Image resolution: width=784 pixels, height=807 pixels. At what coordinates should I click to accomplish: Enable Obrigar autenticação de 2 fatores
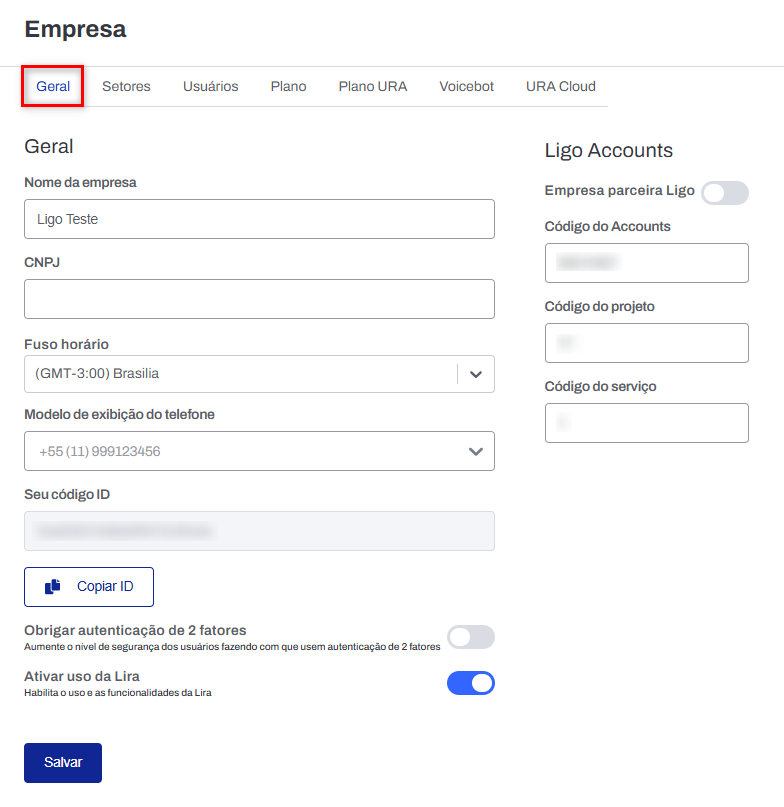[x=470, y=637]
